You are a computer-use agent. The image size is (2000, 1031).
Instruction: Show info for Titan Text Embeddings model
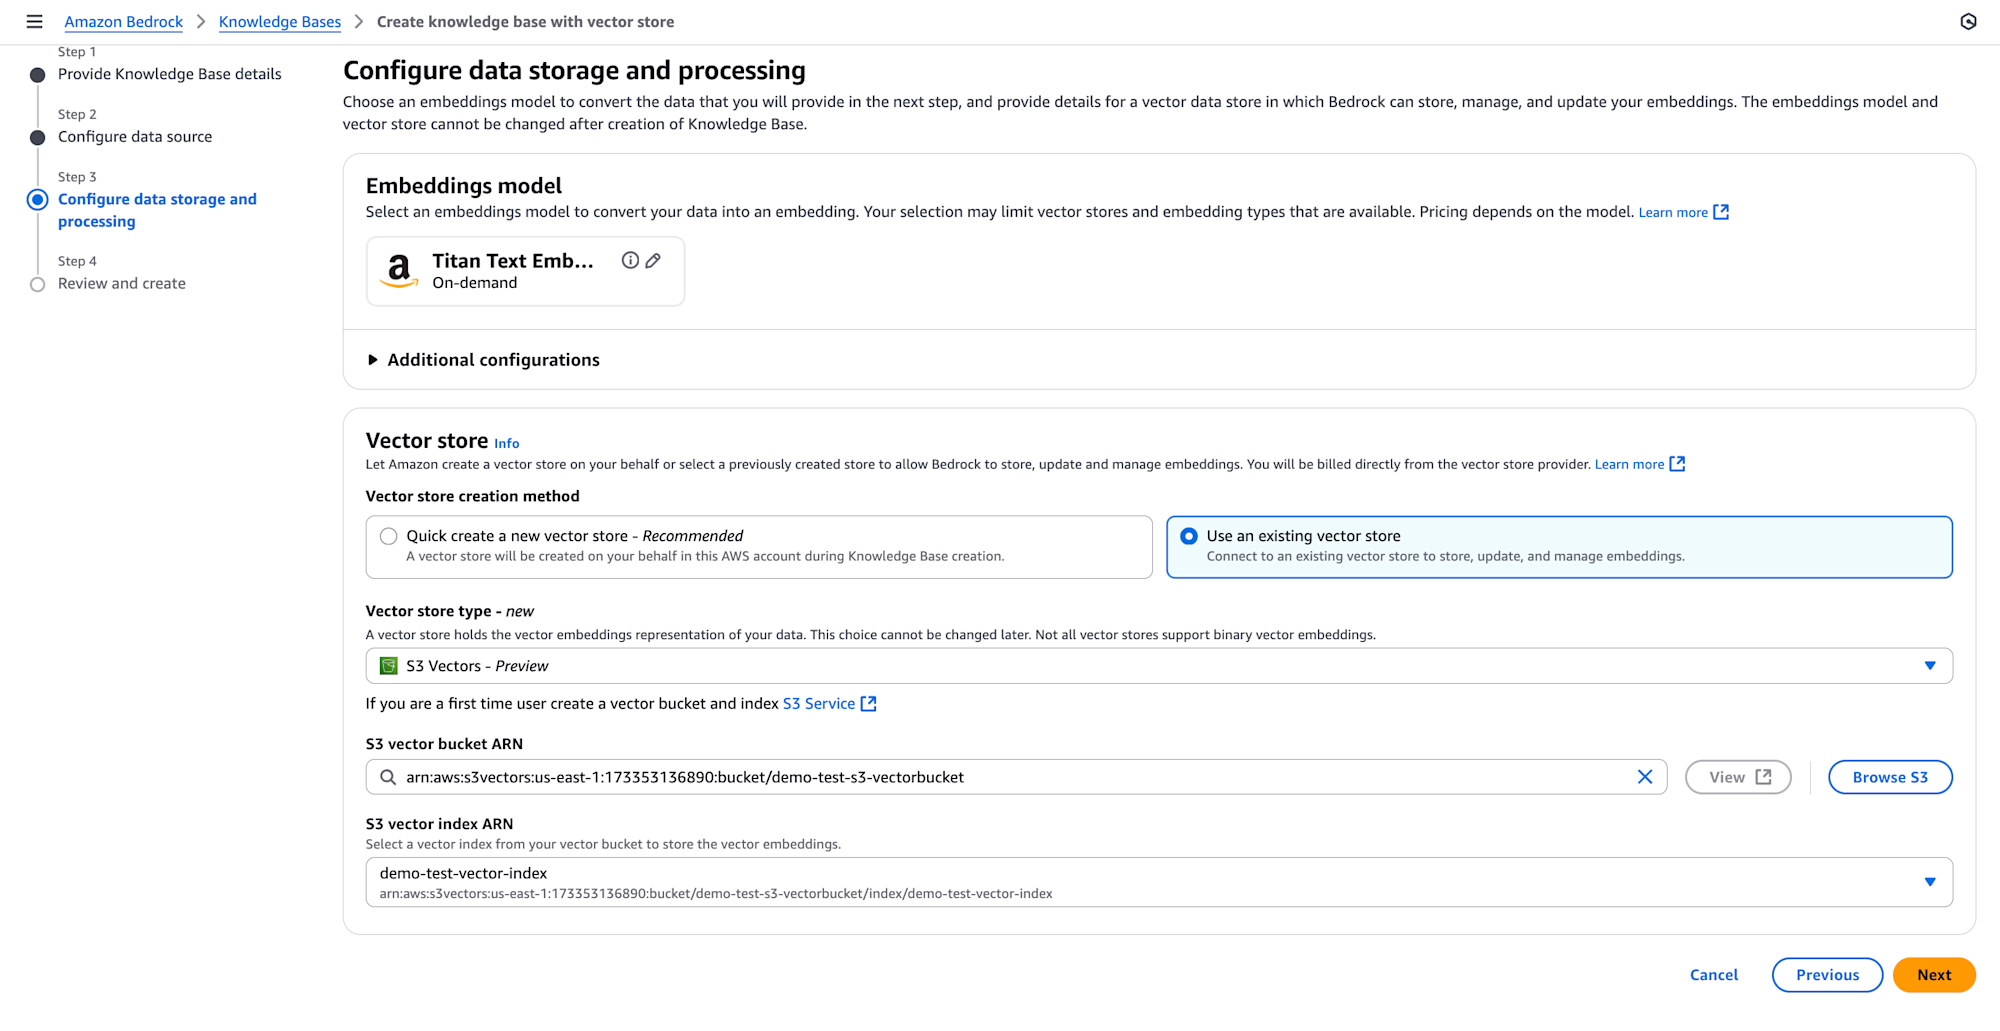pos(630,261)
